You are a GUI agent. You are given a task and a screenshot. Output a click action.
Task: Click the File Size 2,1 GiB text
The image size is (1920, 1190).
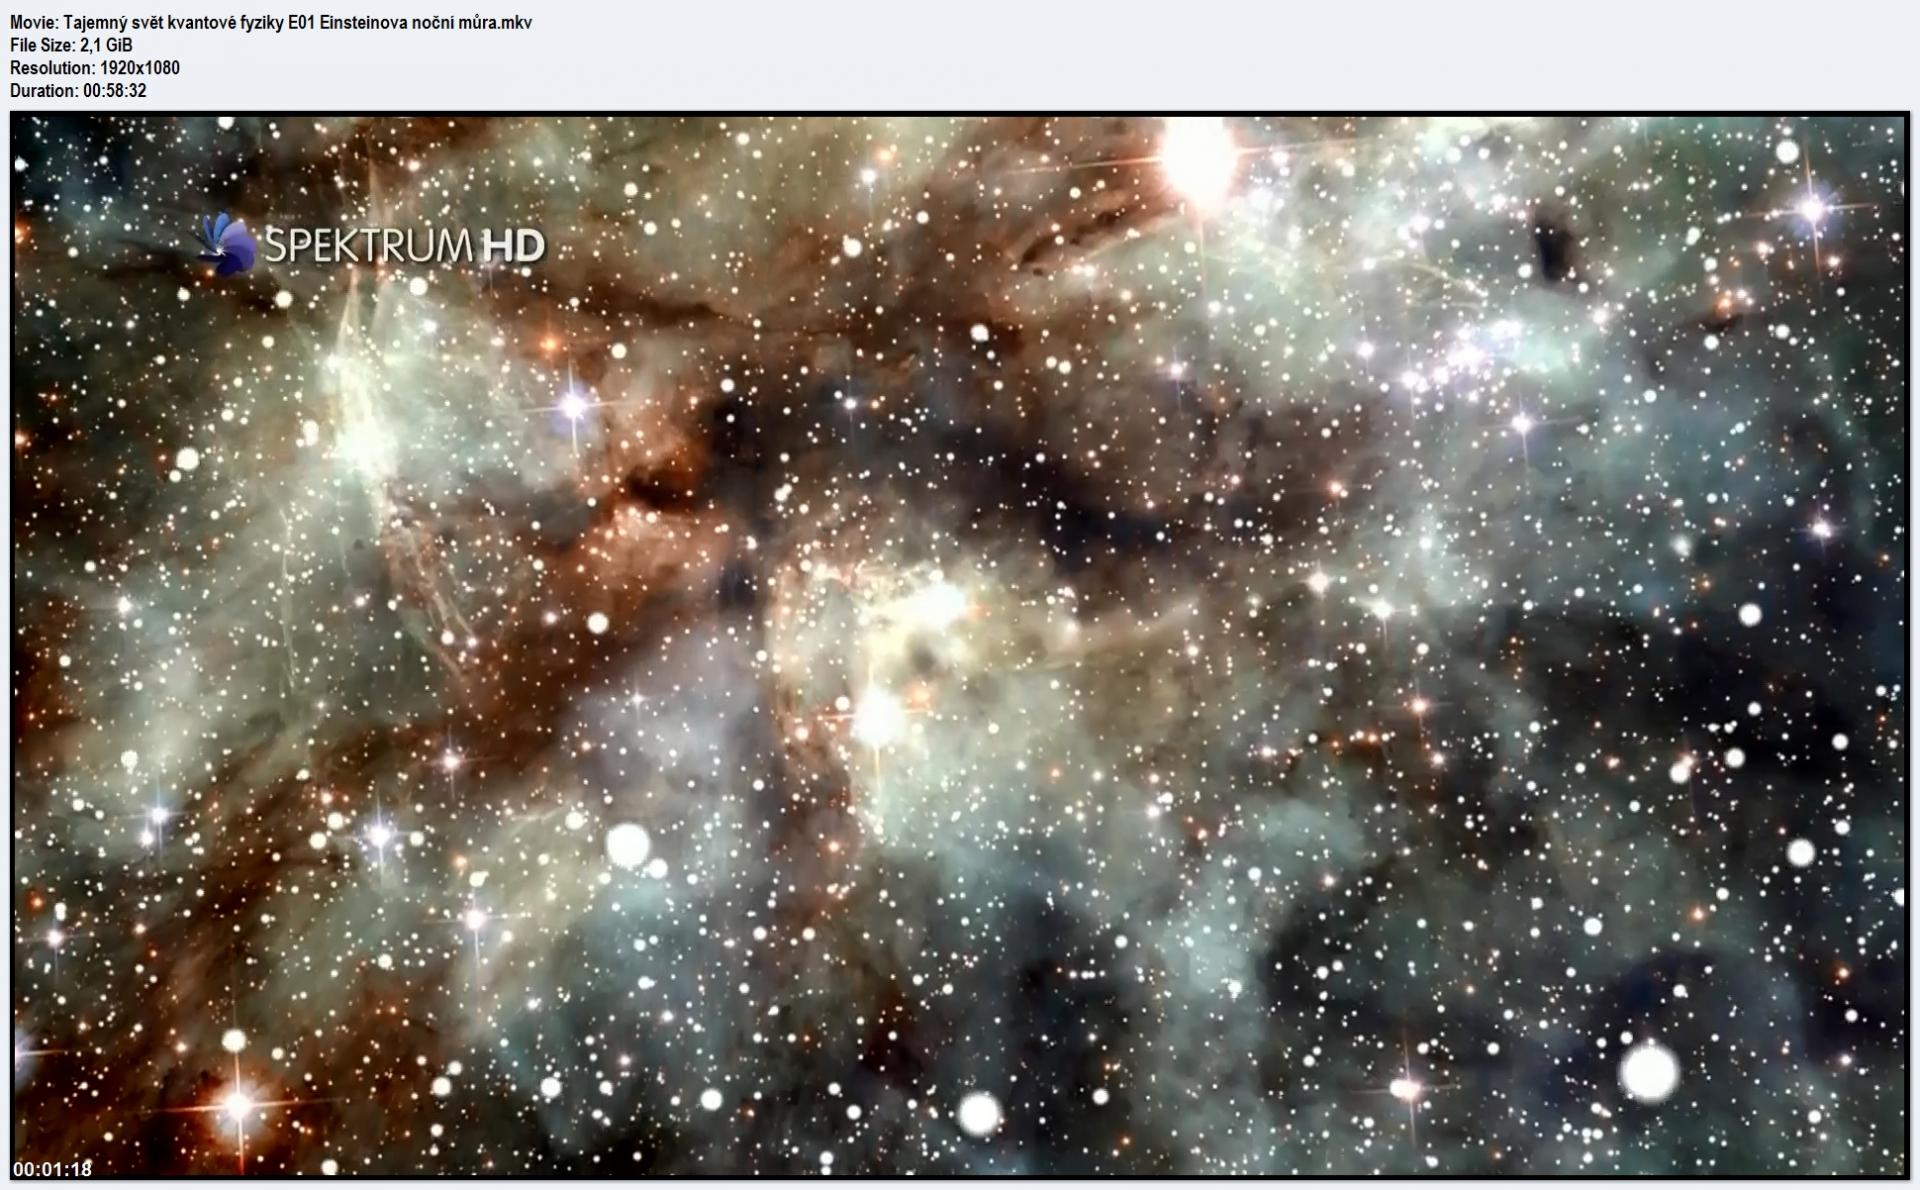point(71,45)
